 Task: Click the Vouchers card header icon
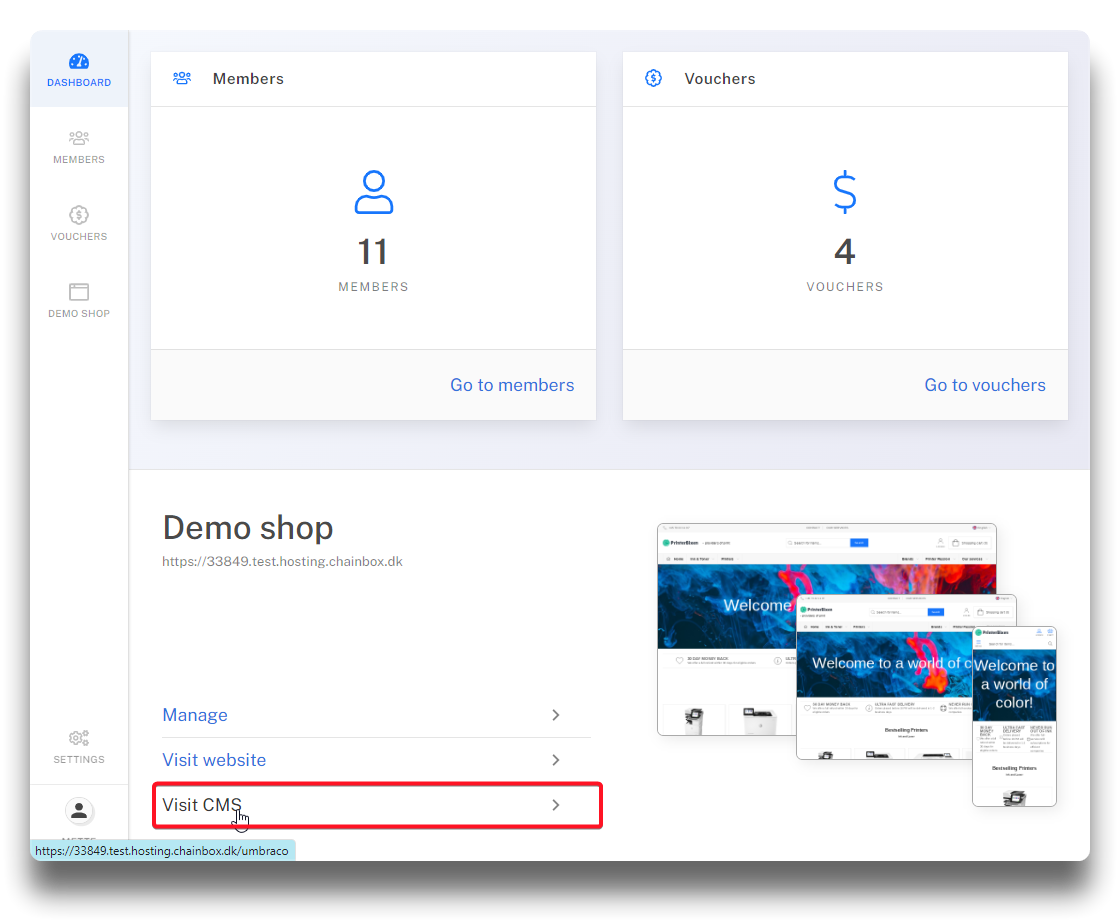click(x=653, y=78)
